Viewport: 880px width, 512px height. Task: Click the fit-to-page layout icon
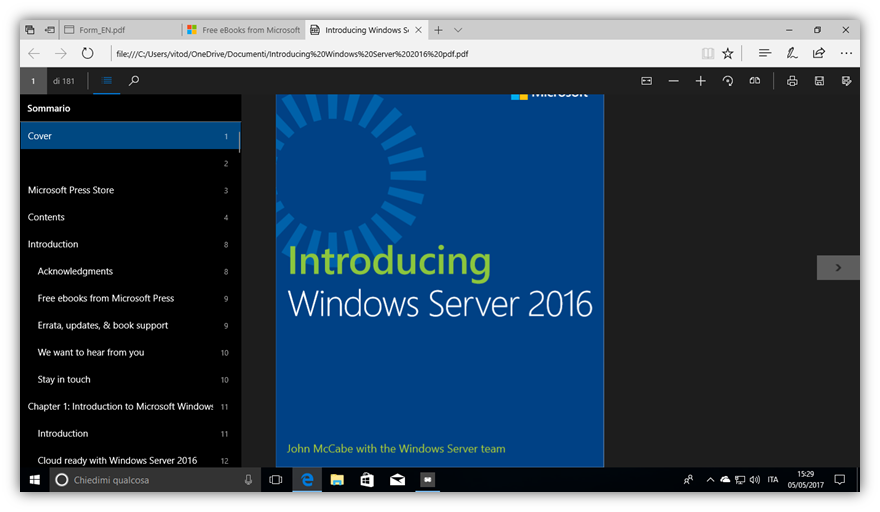point(646,81)
